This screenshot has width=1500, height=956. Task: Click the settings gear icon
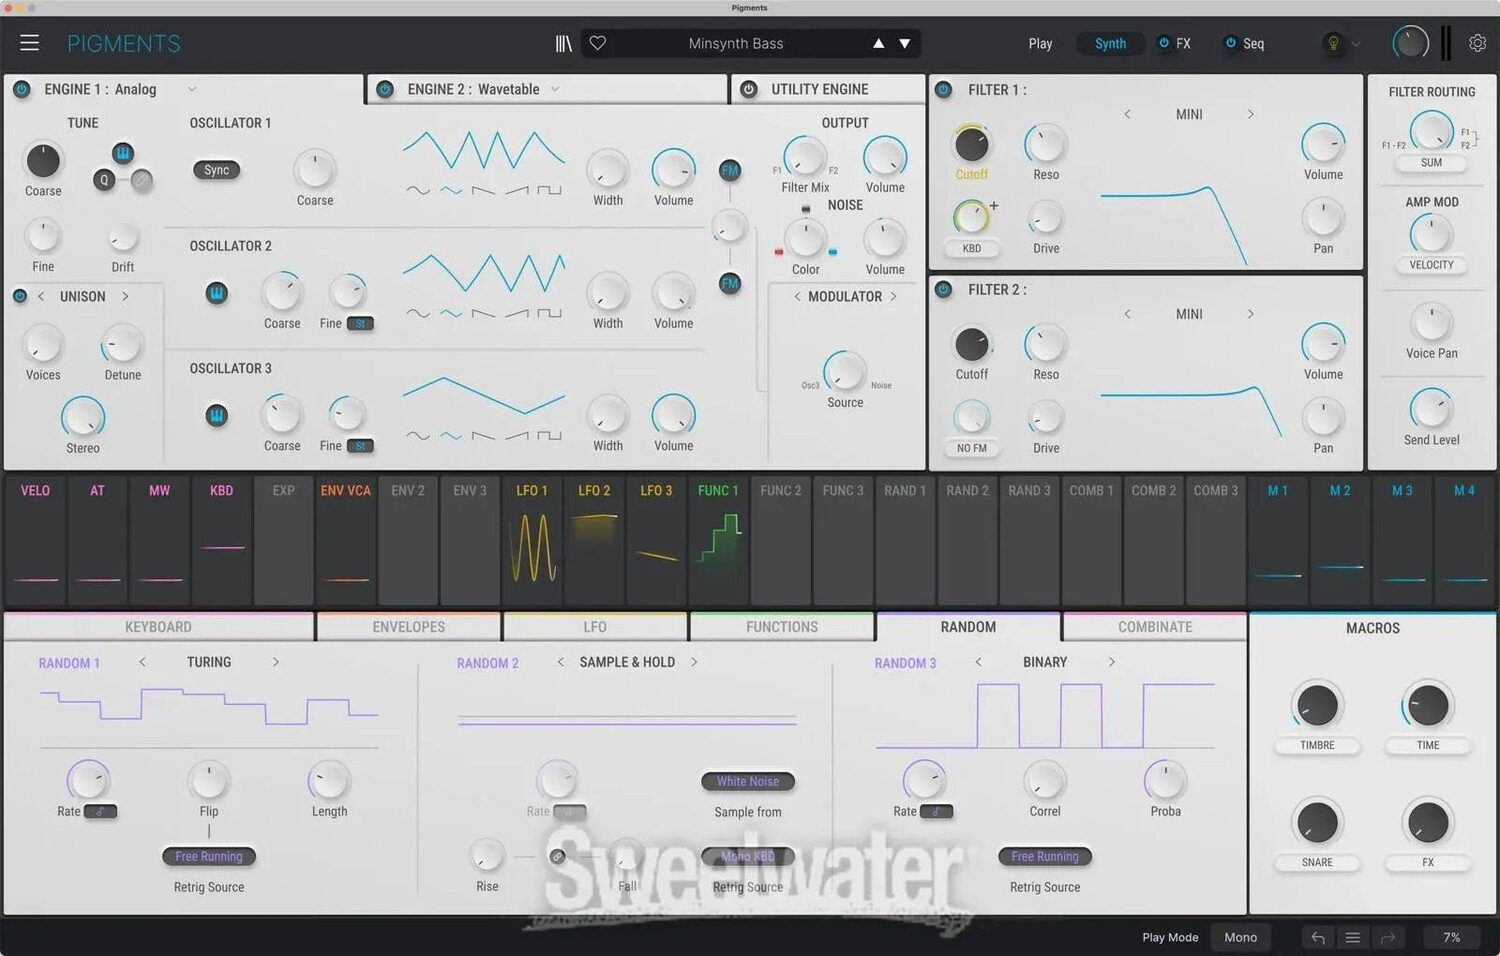1477,43
